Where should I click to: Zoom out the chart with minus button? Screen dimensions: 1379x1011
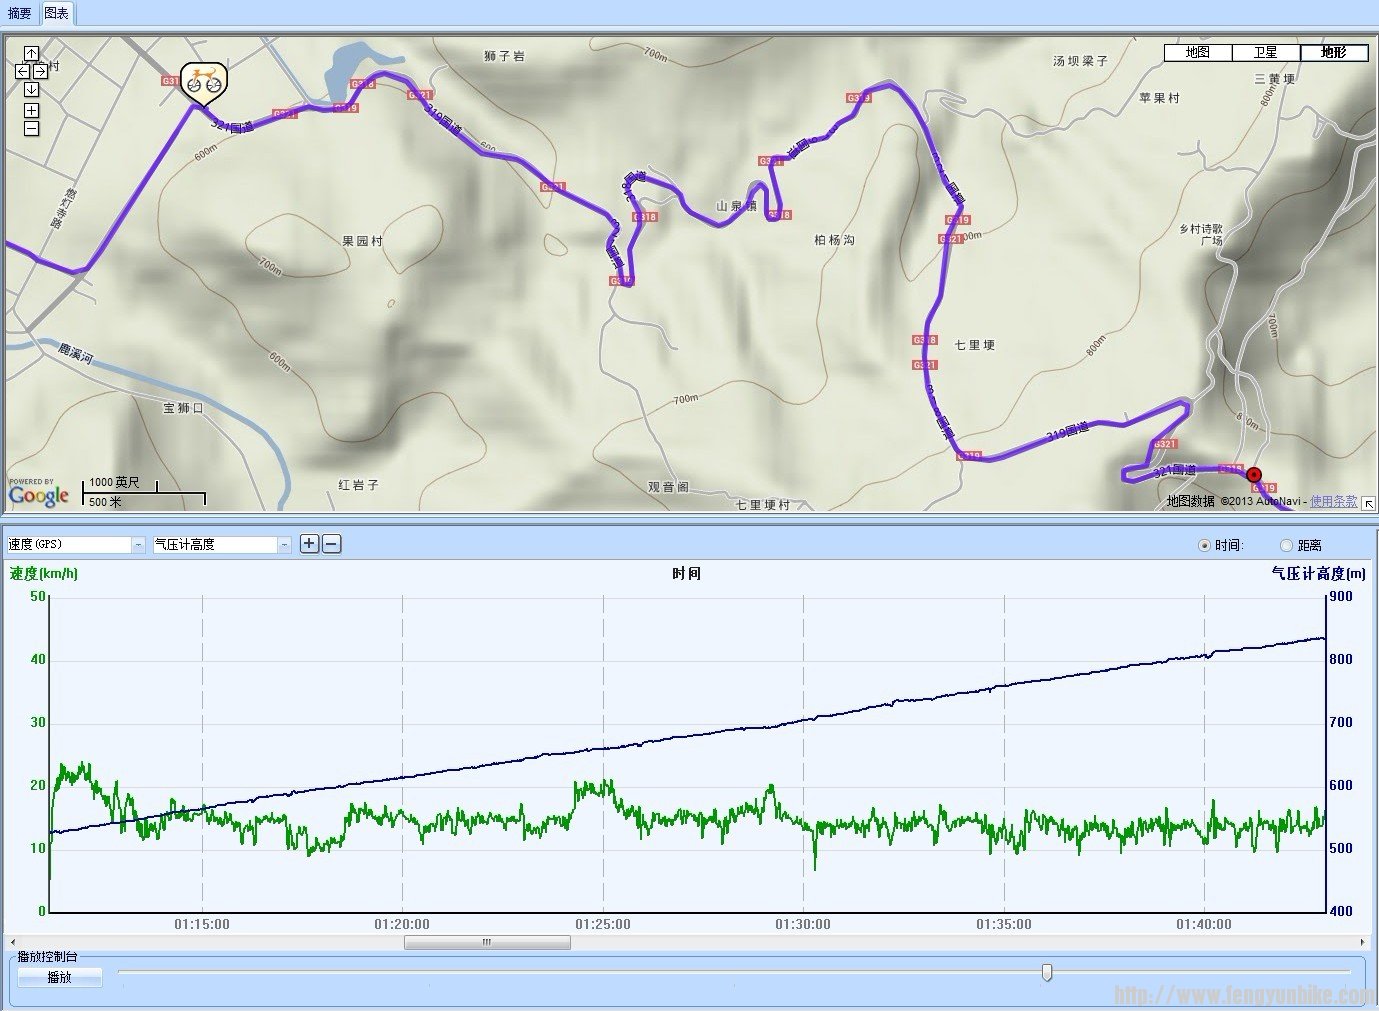(332, 544)
